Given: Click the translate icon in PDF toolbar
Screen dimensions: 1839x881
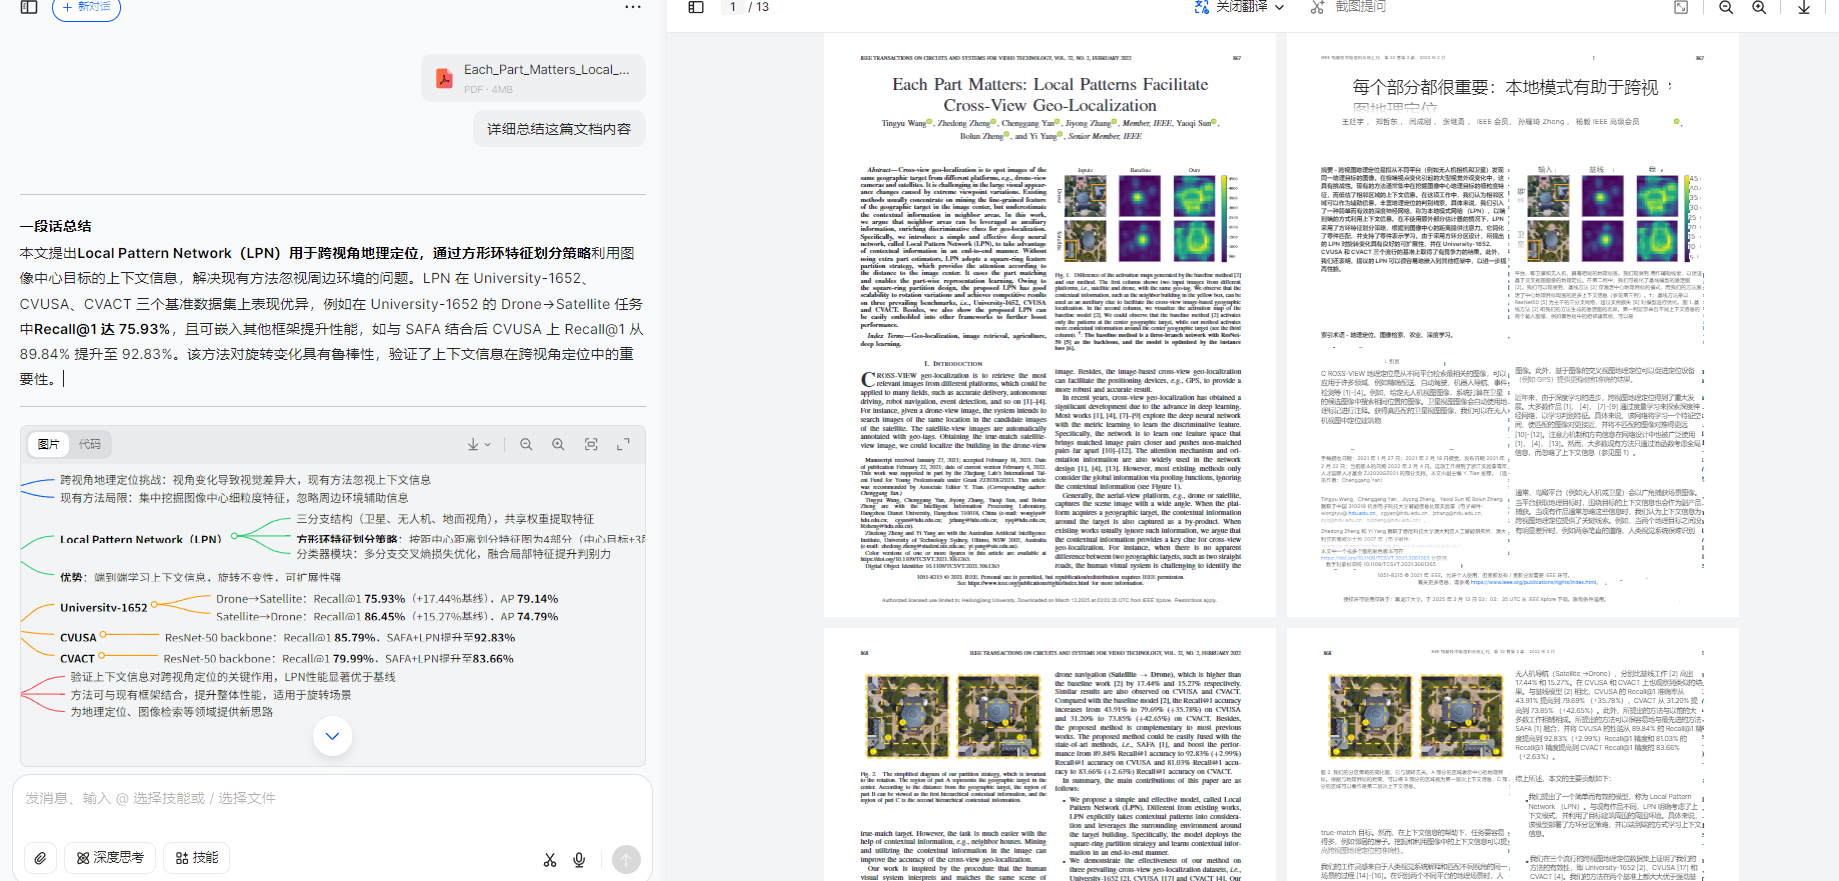Looking at the screenshot, I should pos(1201,7).
